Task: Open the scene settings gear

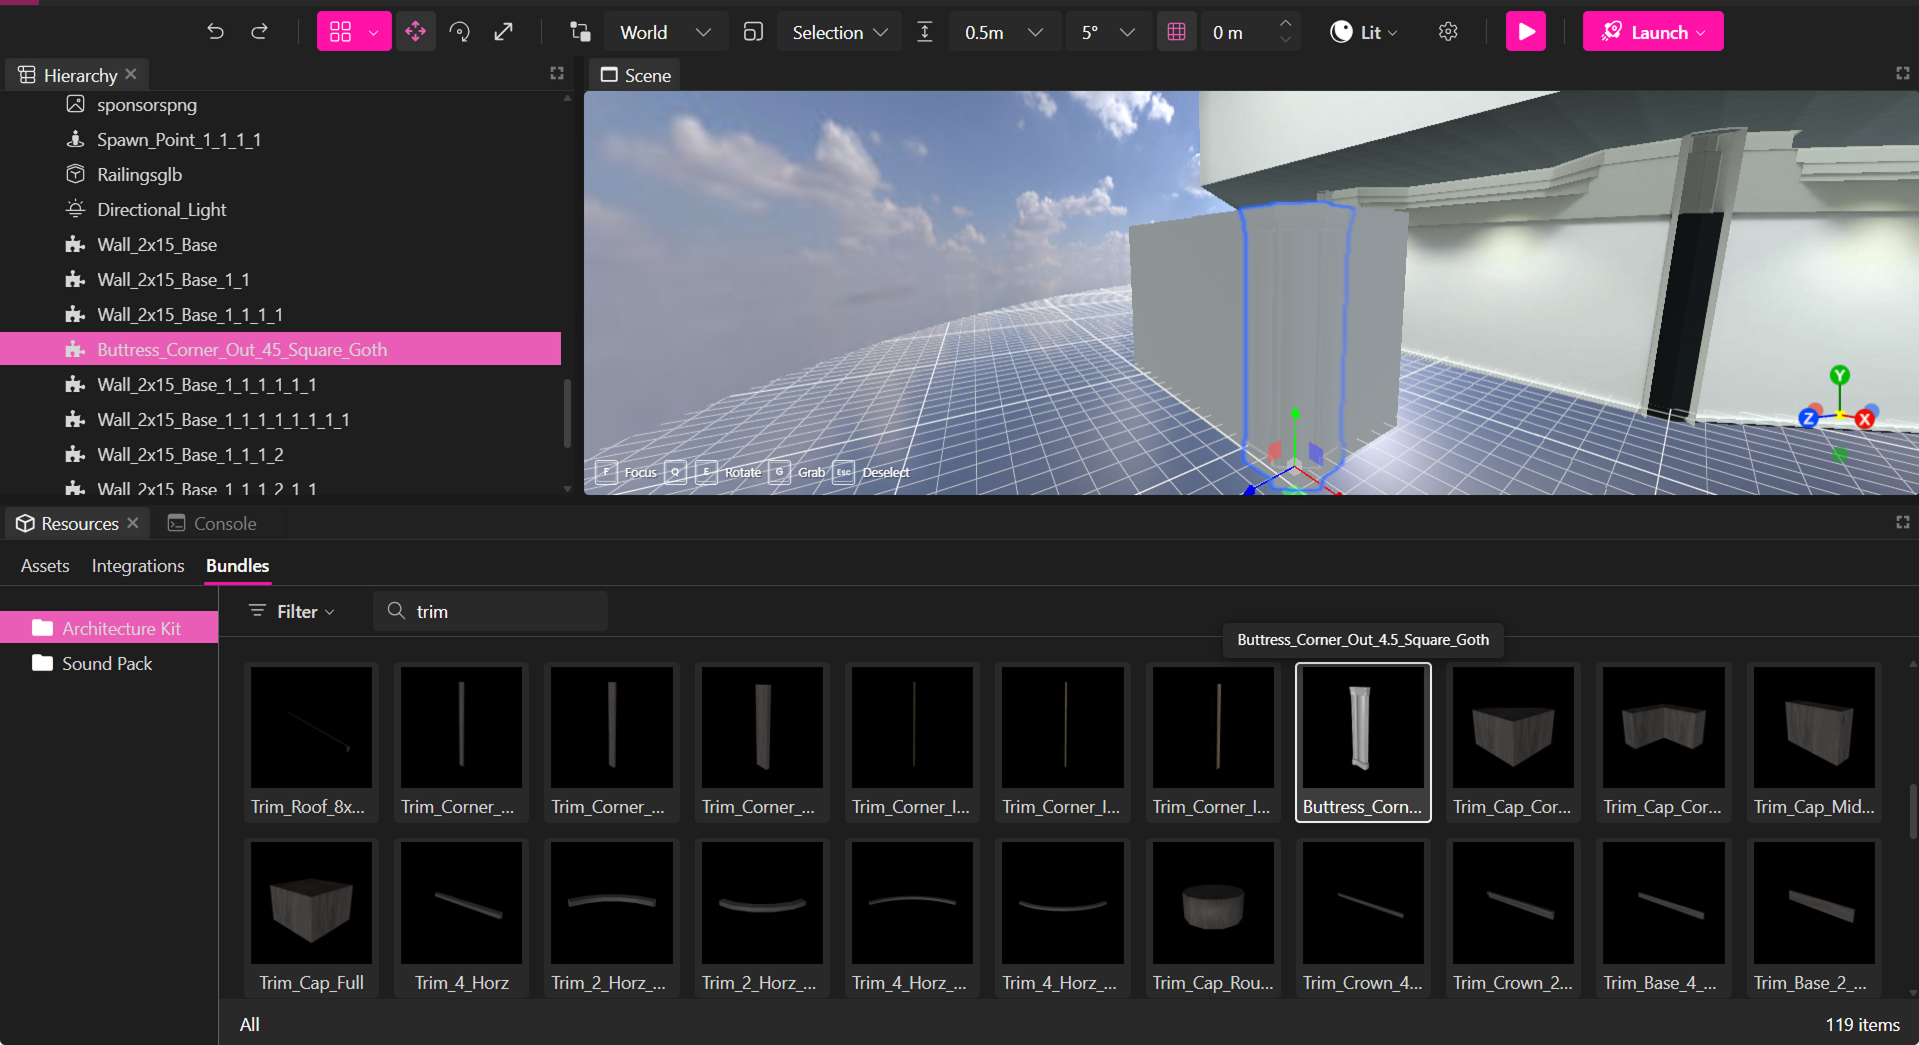Action: tap(1447, 32)
